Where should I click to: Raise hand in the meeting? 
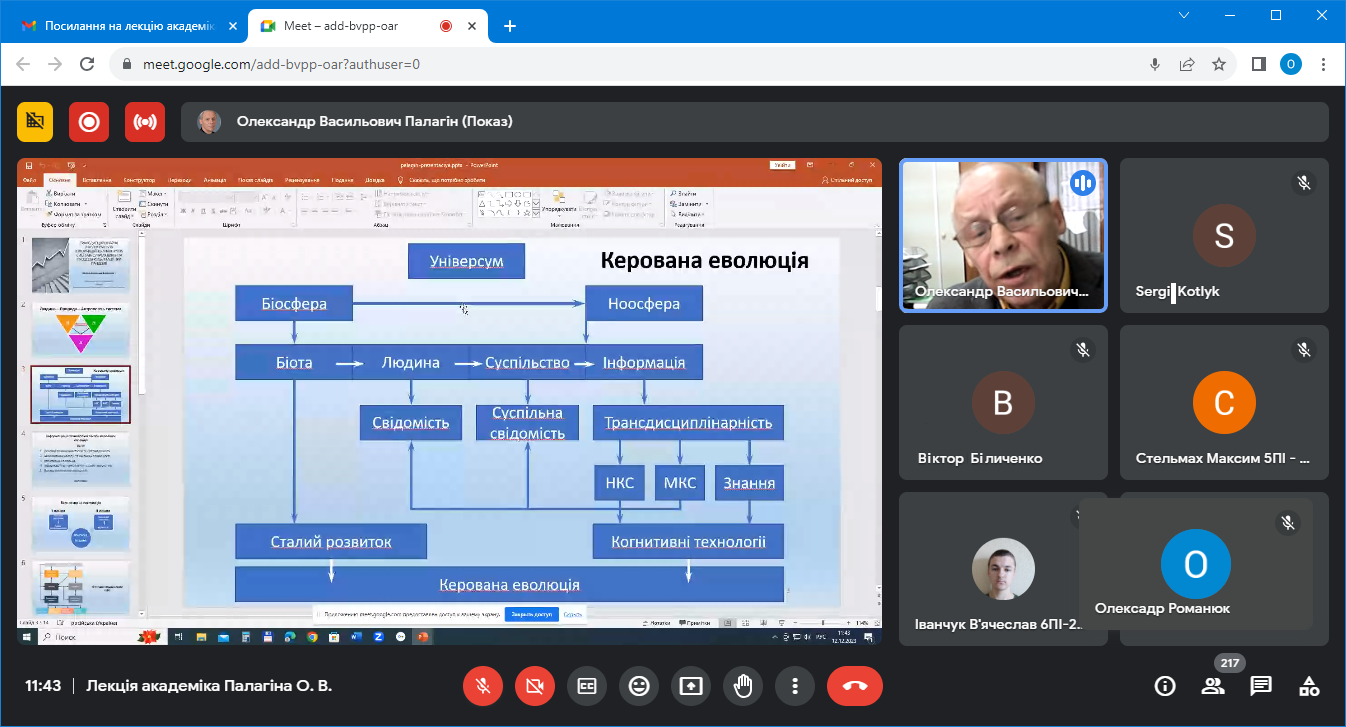pos(743,686)
